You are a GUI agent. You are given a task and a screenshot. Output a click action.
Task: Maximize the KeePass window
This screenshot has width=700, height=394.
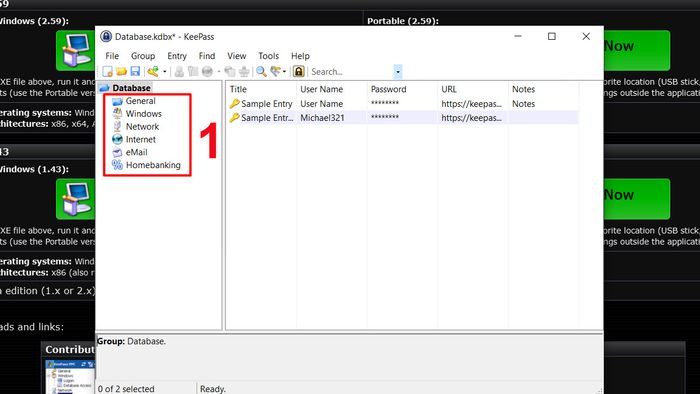coord(552,36)
